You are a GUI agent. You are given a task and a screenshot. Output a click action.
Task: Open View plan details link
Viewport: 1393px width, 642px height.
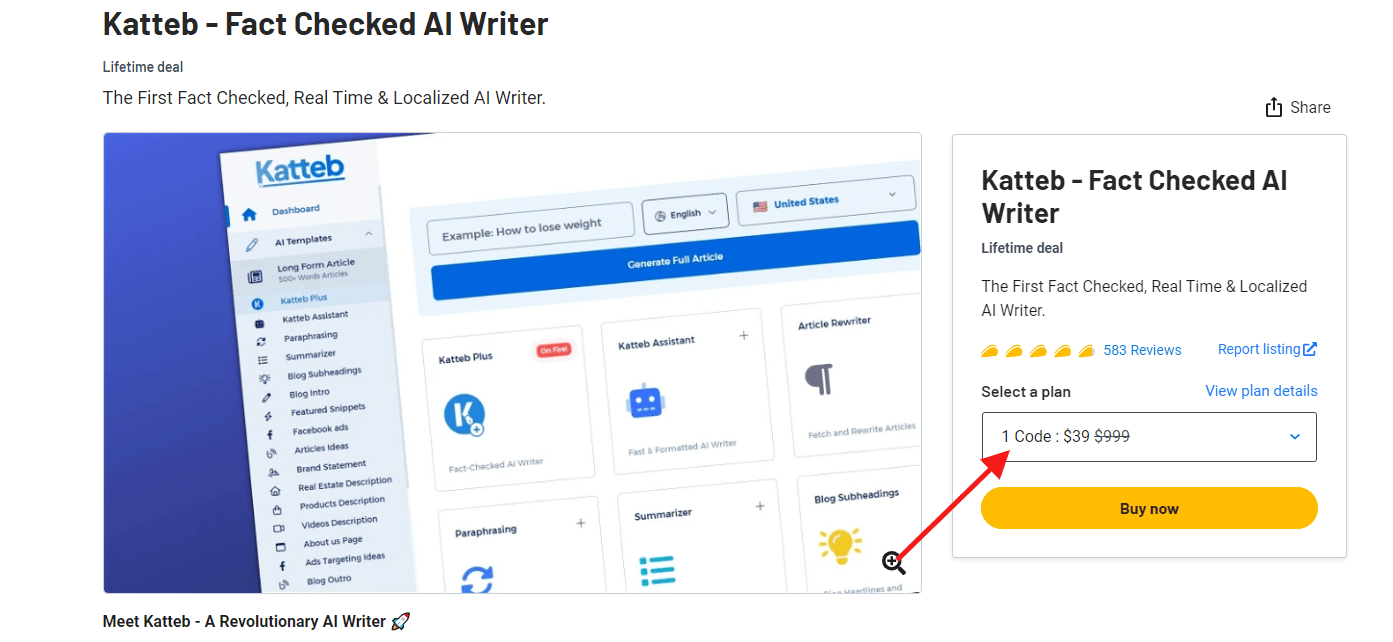point(1261,391)
